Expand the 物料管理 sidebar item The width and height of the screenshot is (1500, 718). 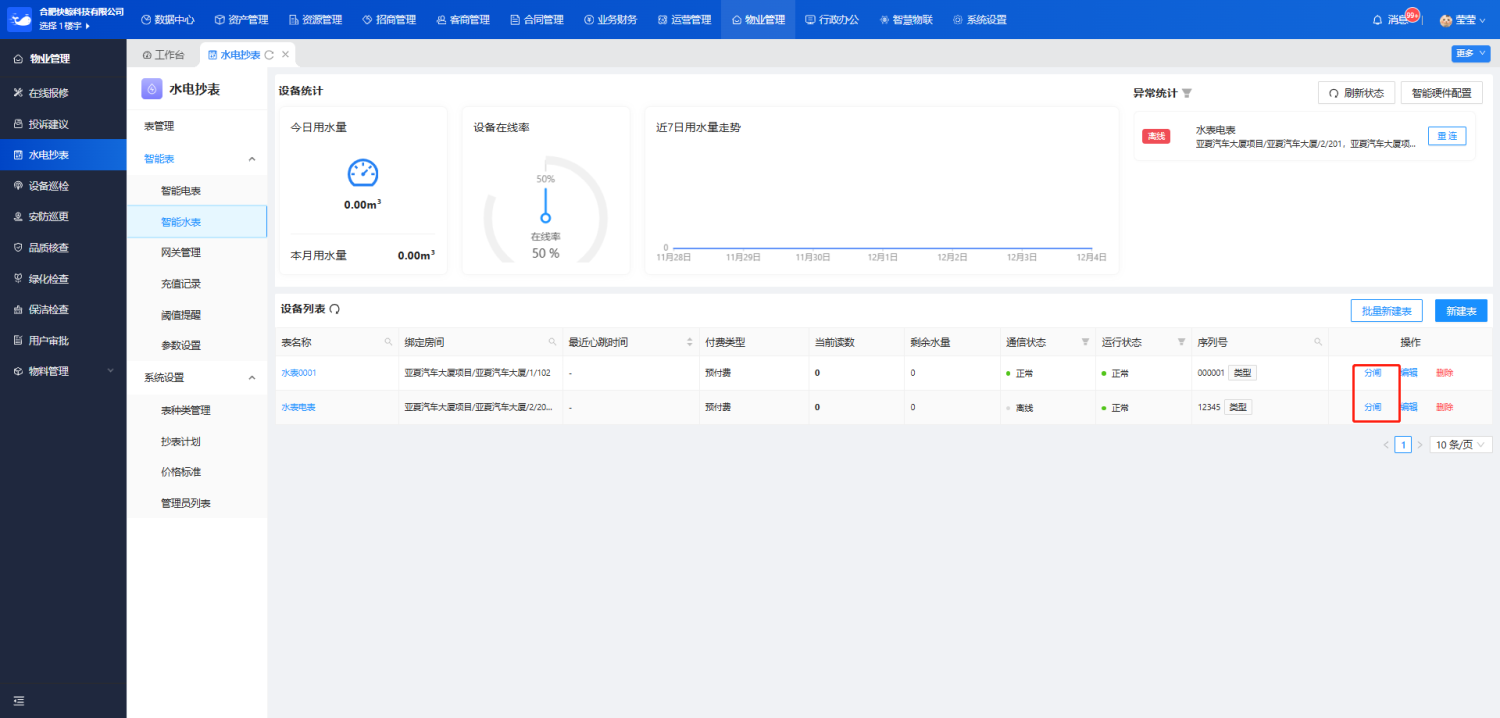[108, 371]
